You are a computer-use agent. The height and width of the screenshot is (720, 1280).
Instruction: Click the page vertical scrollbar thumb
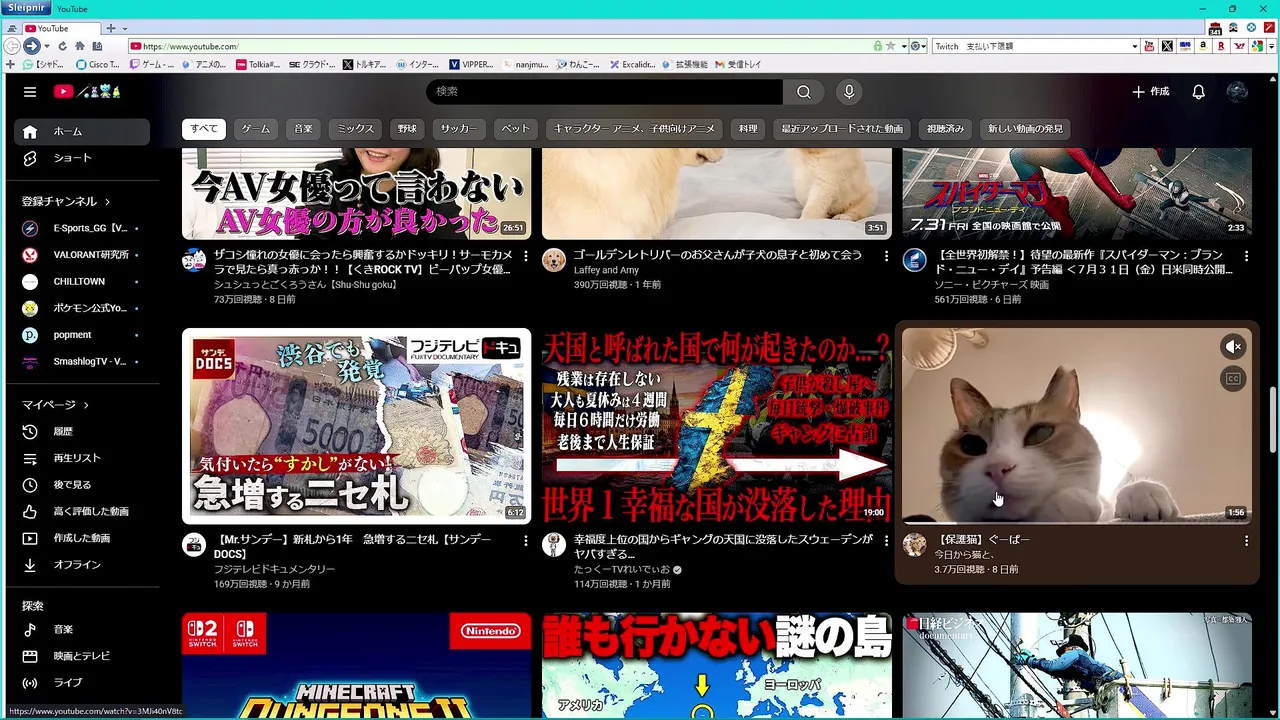pyautogui.click(x=1273, y=420)
